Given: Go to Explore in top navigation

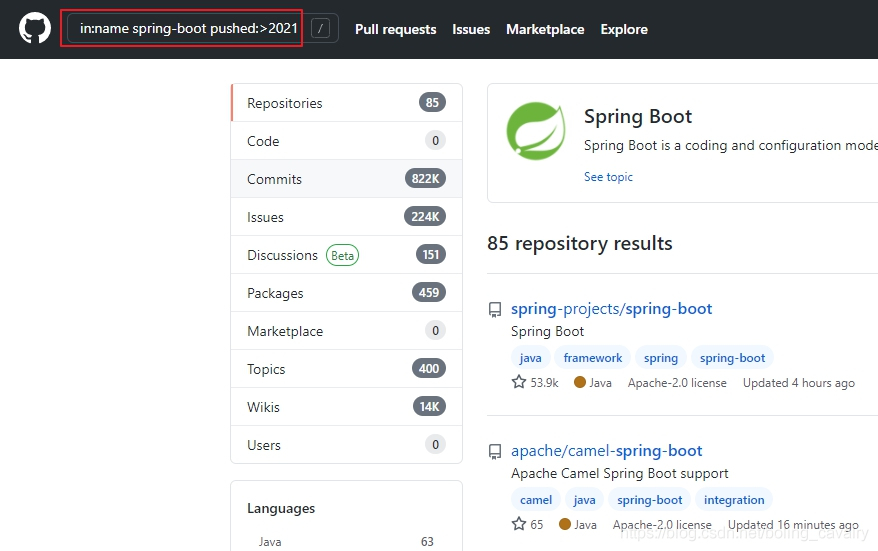Looking at the screenshot, I should pyautogui.click(x=624, y=29).
